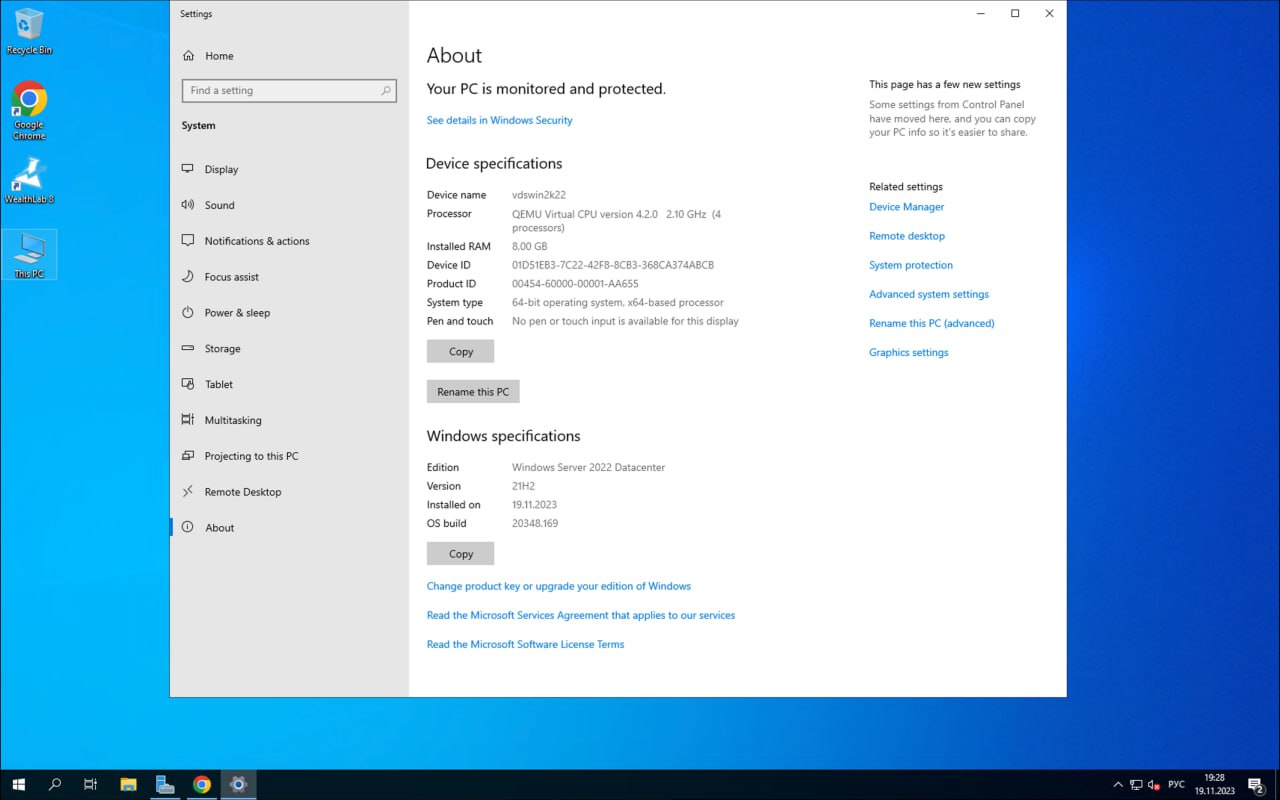Open the Remote Desktop settings page
Image resolution: width=1280 pixels, height=800 pixels.
coord(290,492)
